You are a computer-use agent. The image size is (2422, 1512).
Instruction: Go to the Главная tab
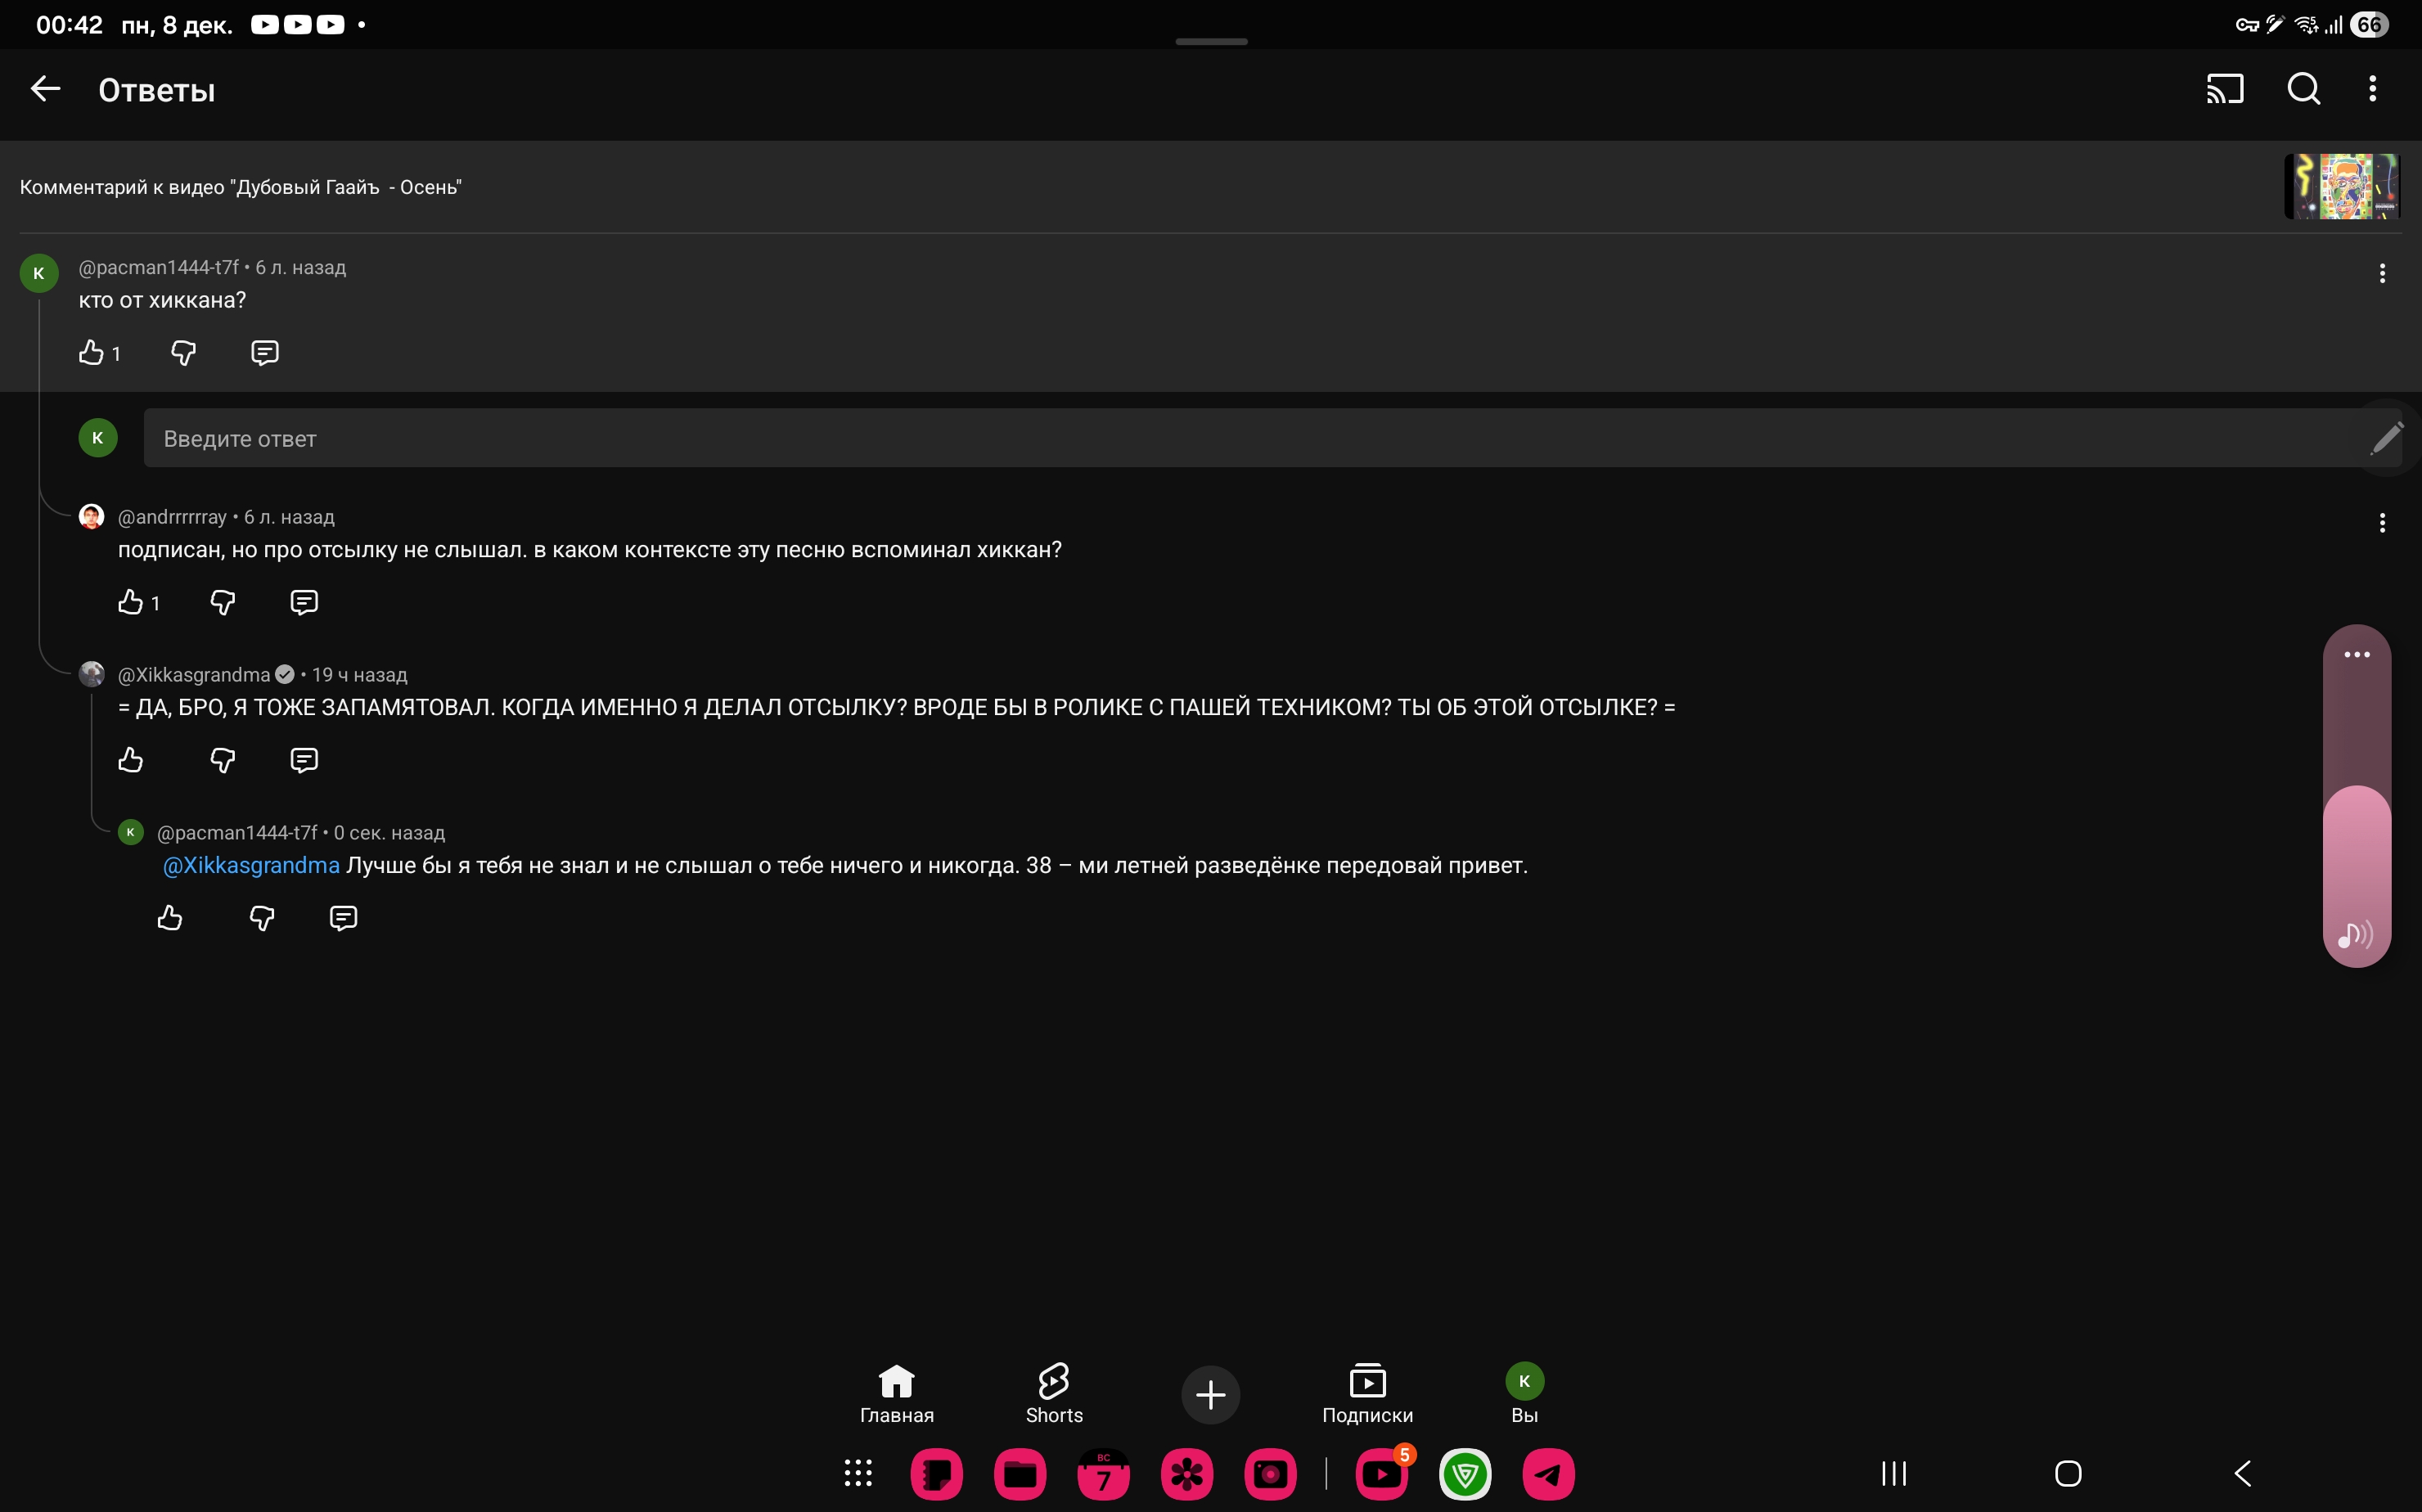(896, 1393)
